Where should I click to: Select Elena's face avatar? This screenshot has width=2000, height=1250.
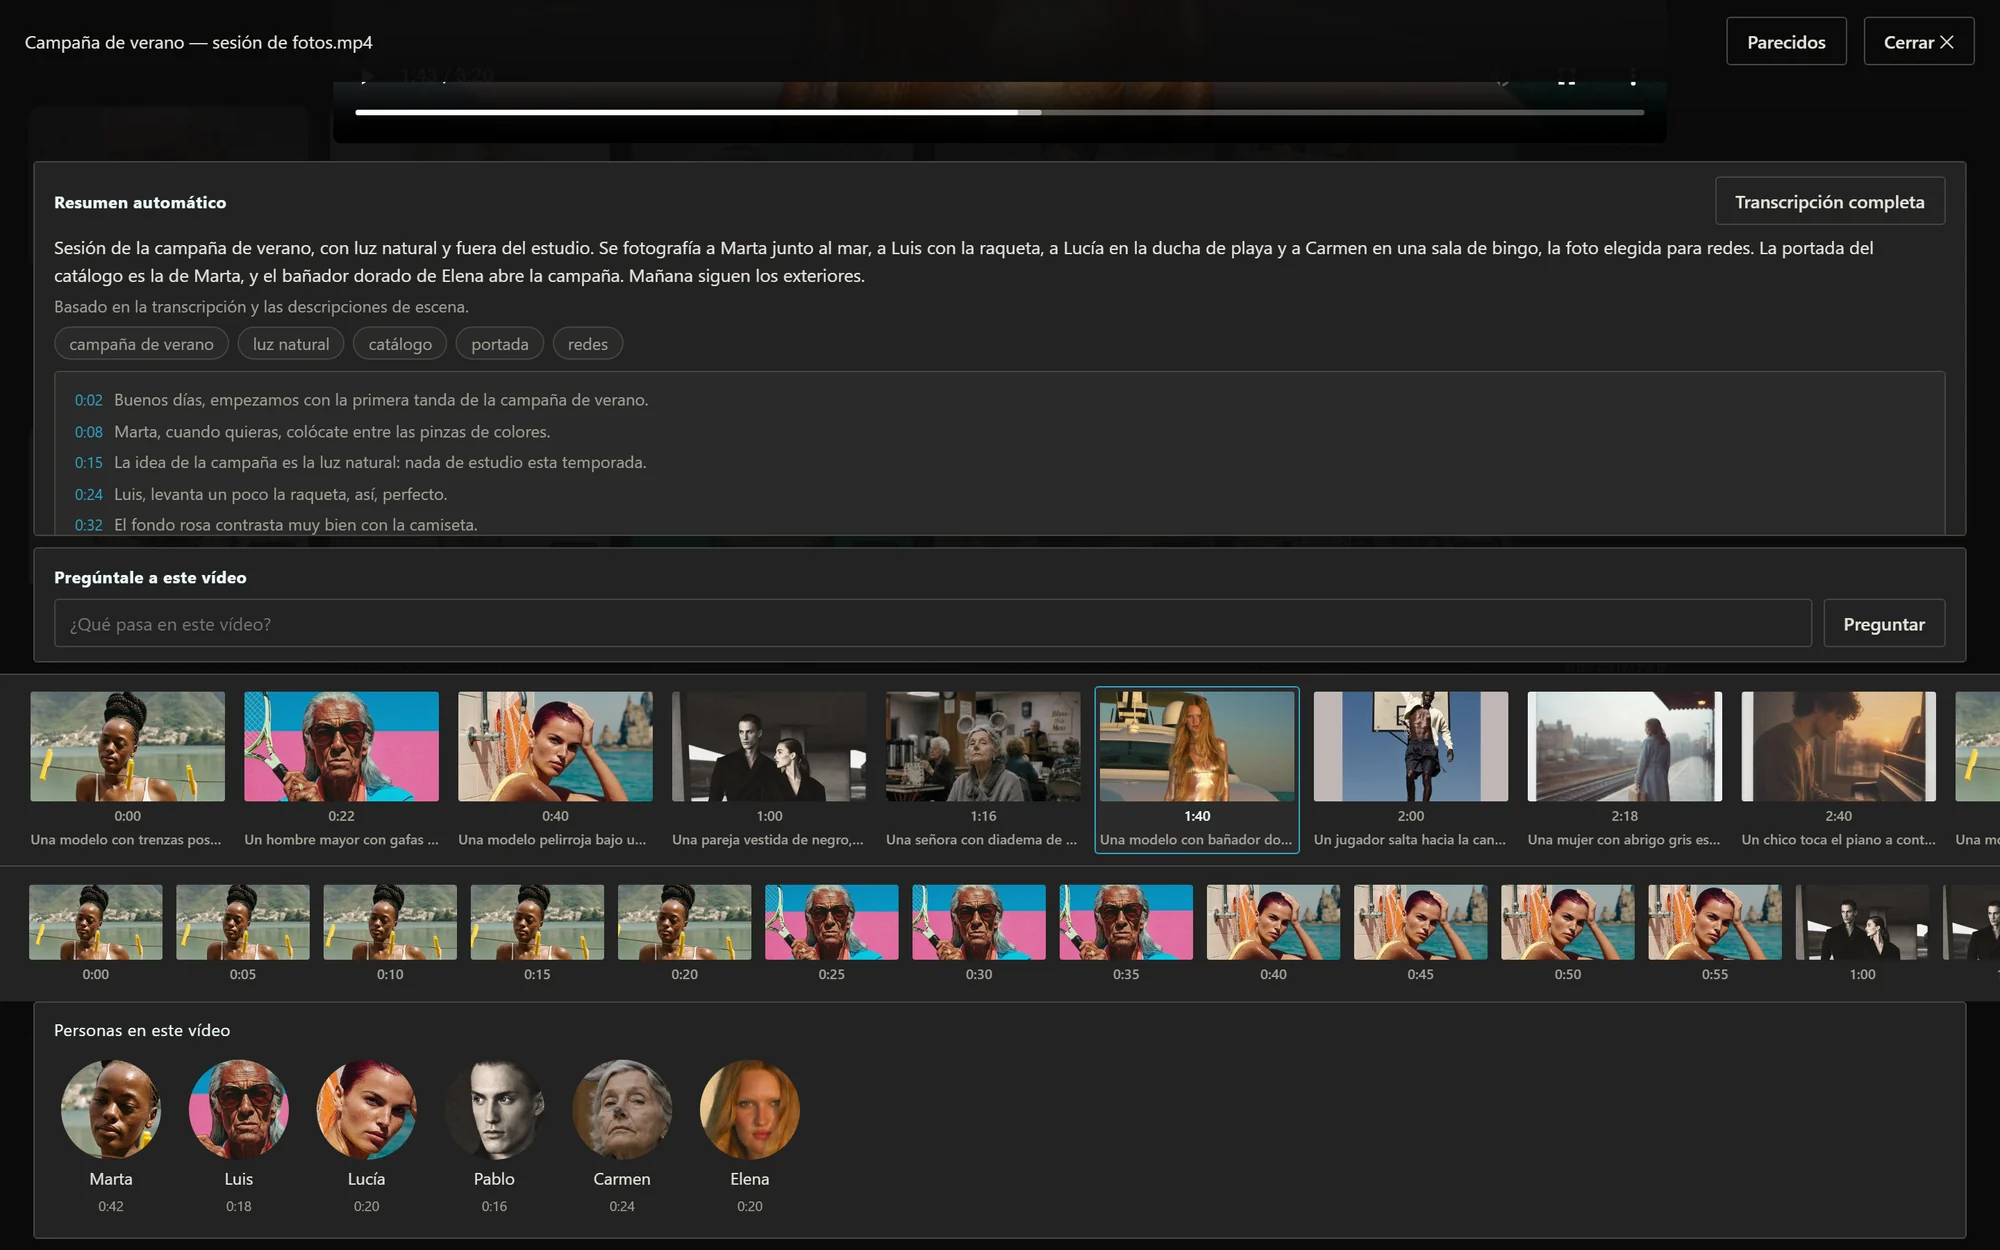[x=750, y=1110]
